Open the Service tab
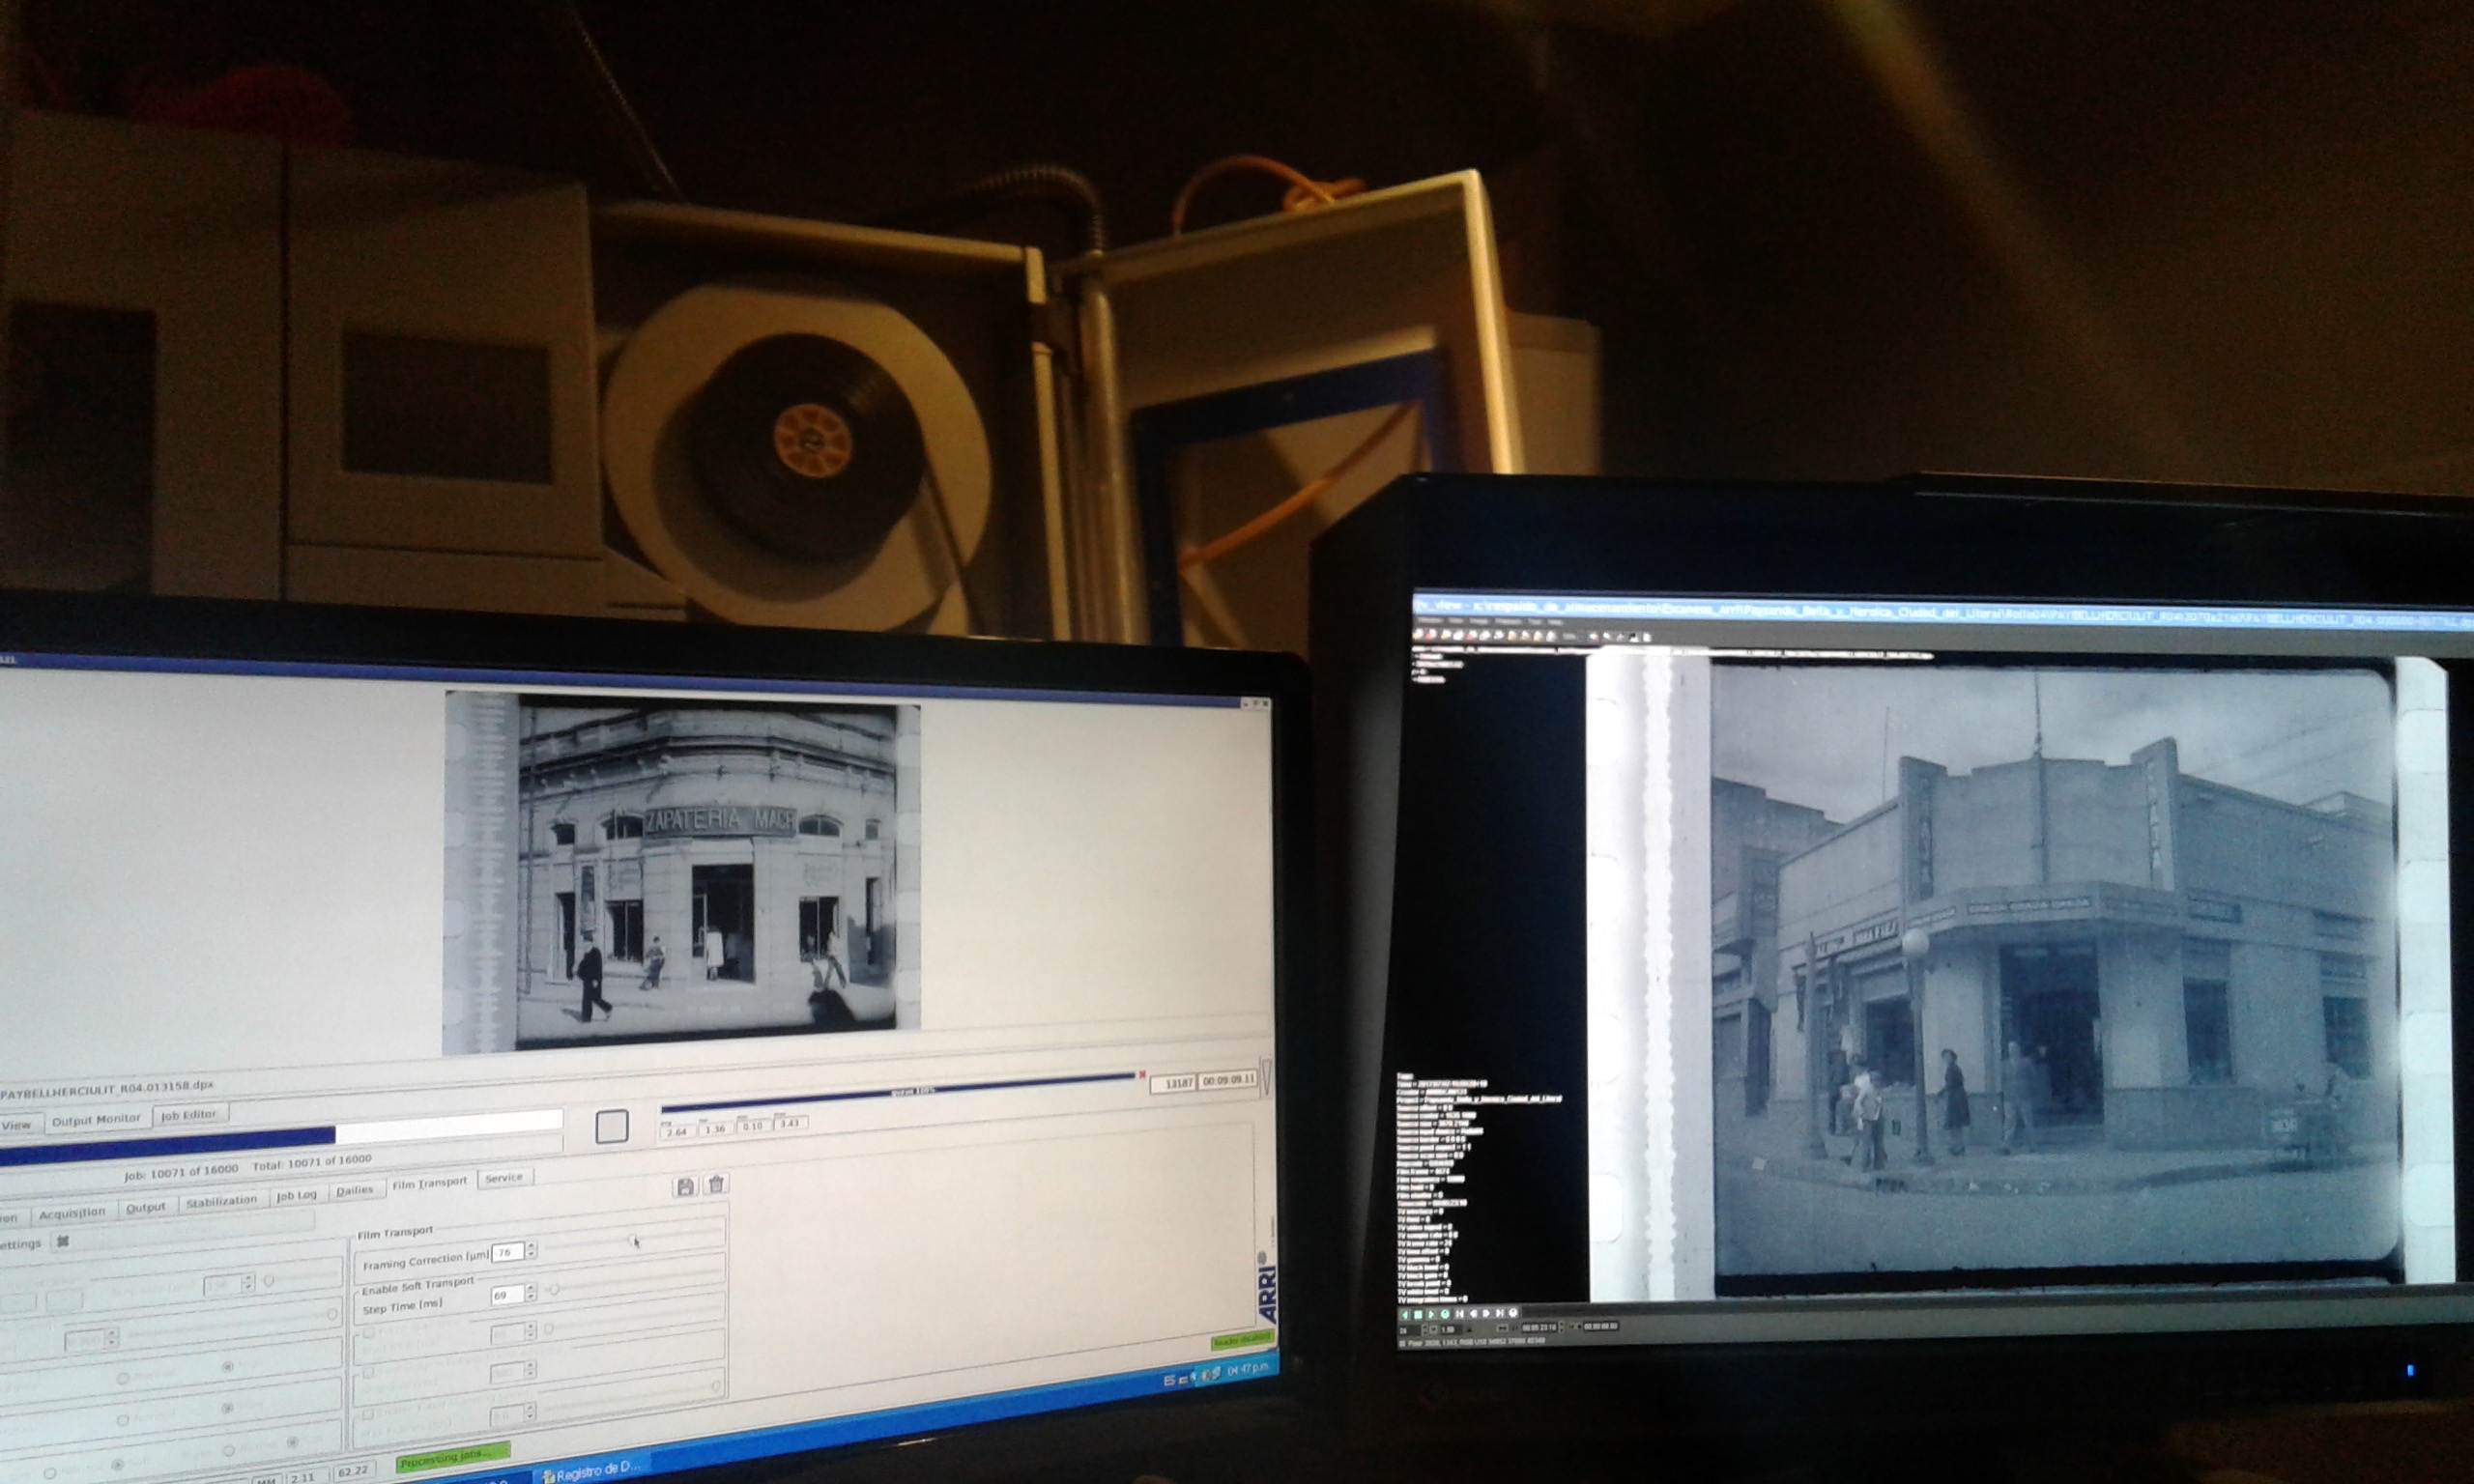This screenshot has height=1484, width=2474. [504, 1178]
